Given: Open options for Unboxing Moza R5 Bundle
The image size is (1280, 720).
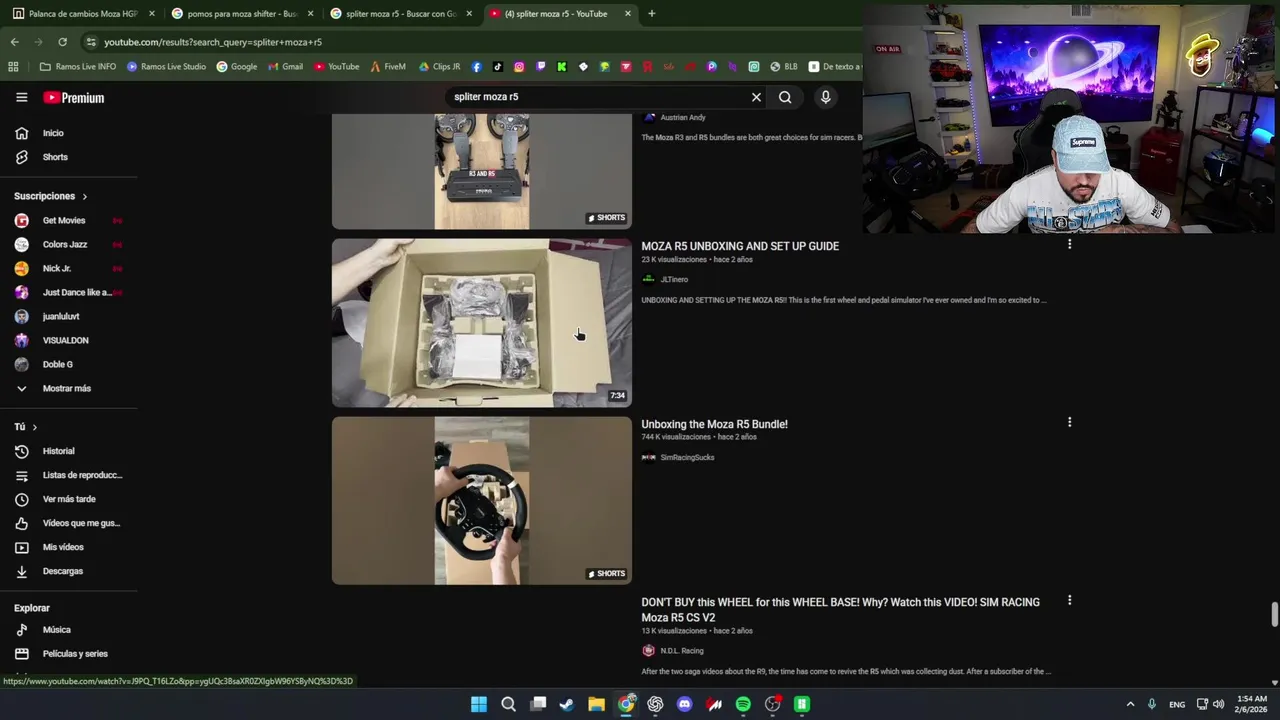Looking at the screenshot, I should coord(1069,422).
